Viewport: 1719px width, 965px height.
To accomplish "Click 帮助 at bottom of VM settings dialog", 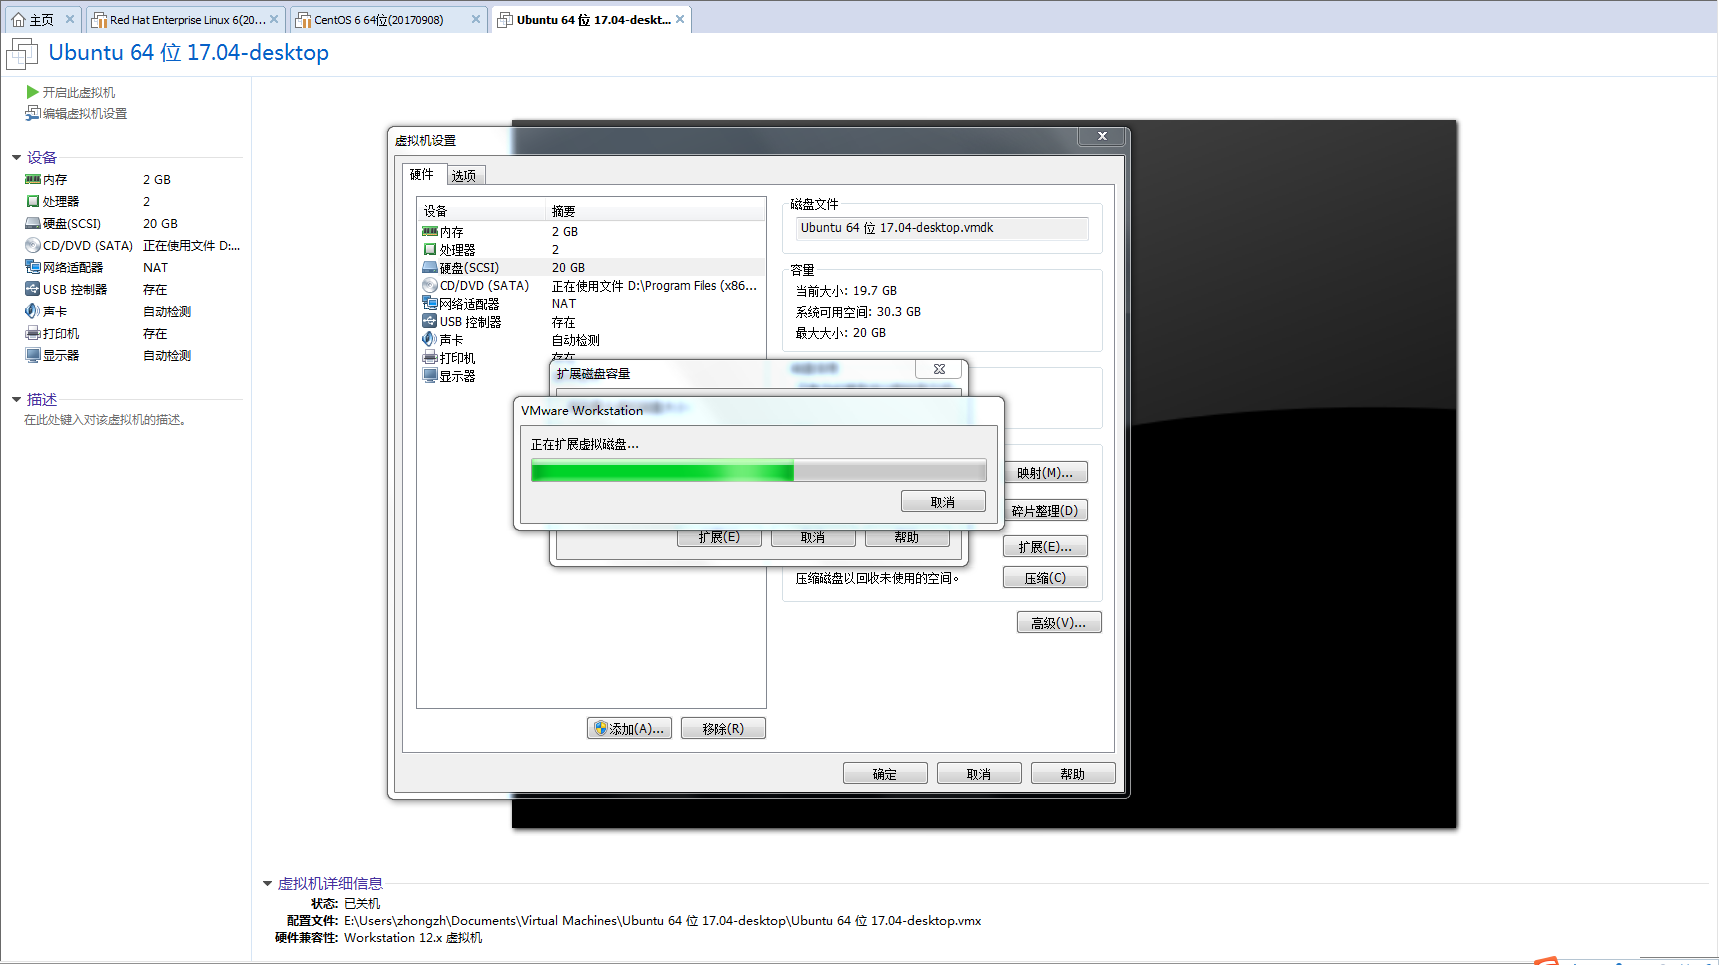I will point(1073,773).
